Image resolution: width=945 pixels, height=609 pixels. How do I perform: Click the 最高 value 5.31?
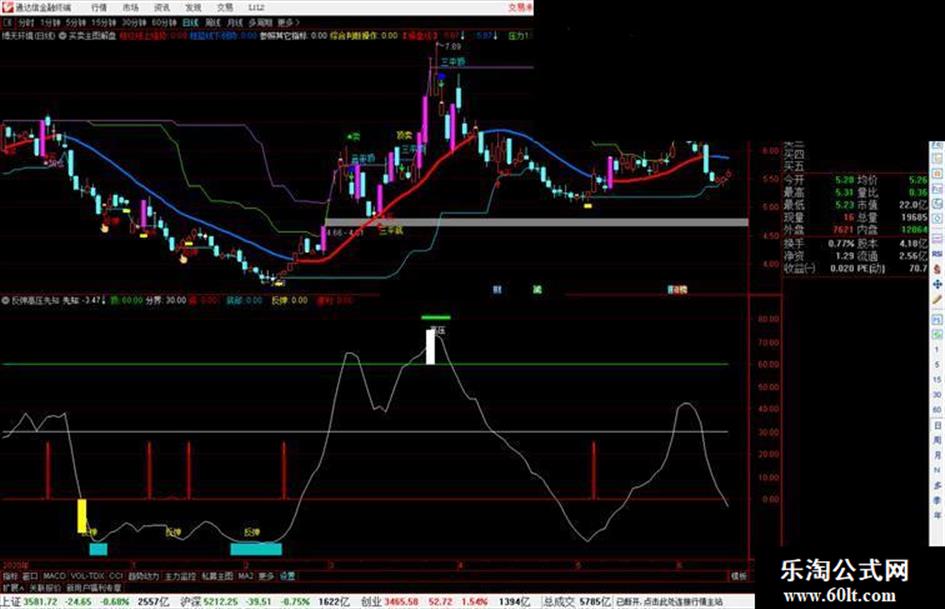(x=844, y=192)
